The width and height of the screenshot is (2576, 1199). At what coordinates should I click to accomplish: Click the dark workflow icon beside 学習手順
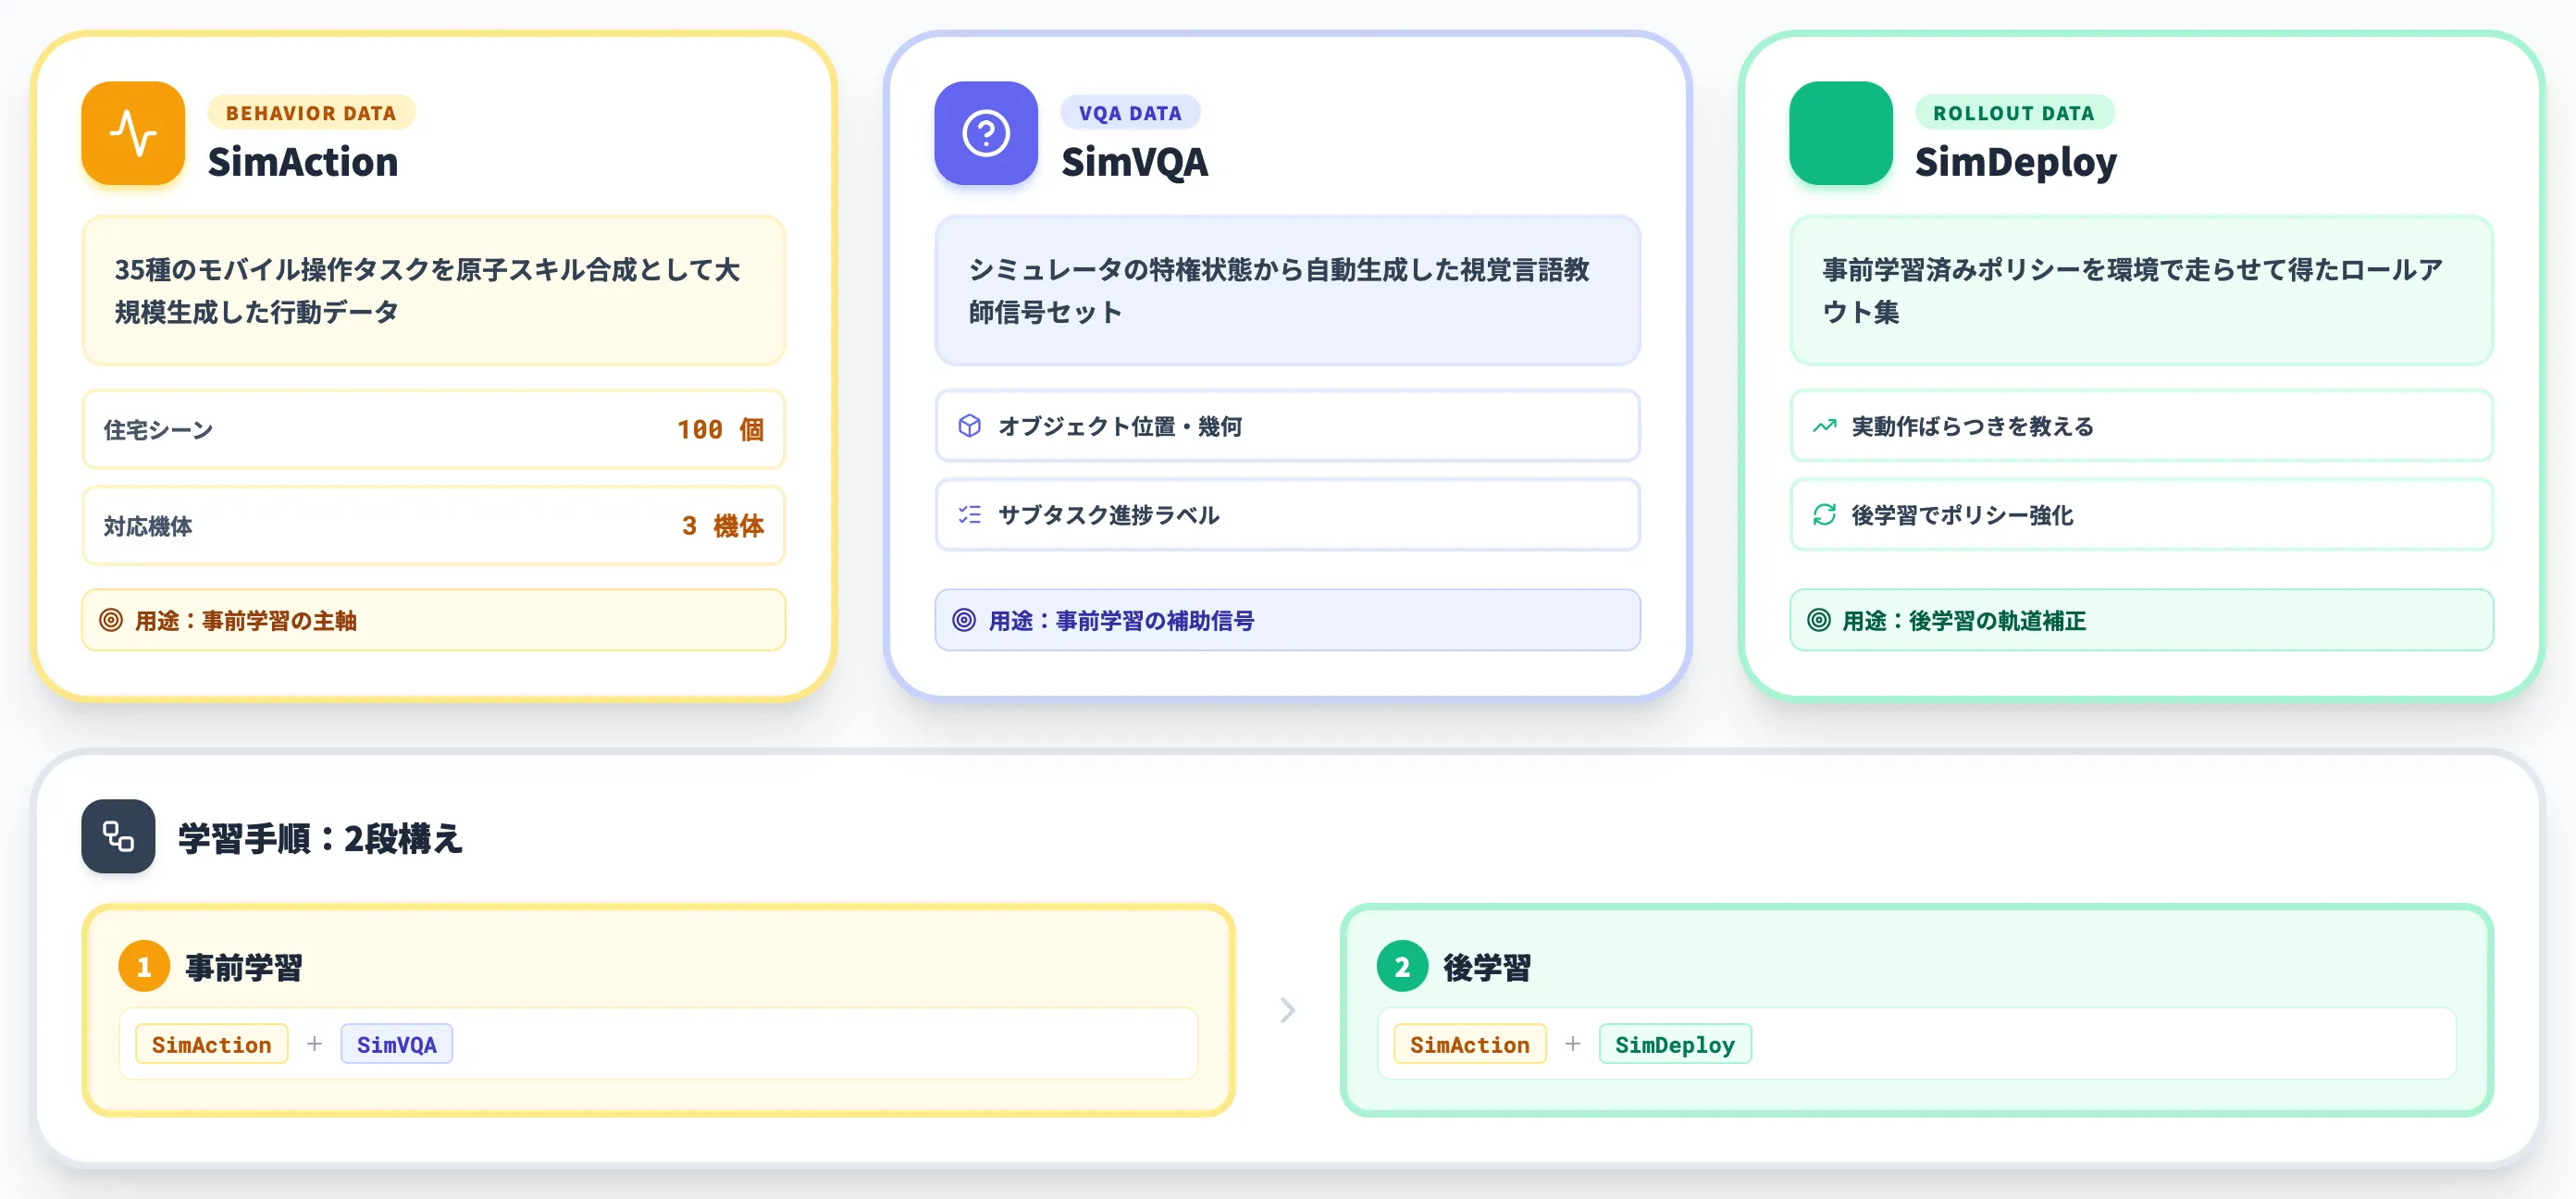point(118,836)
